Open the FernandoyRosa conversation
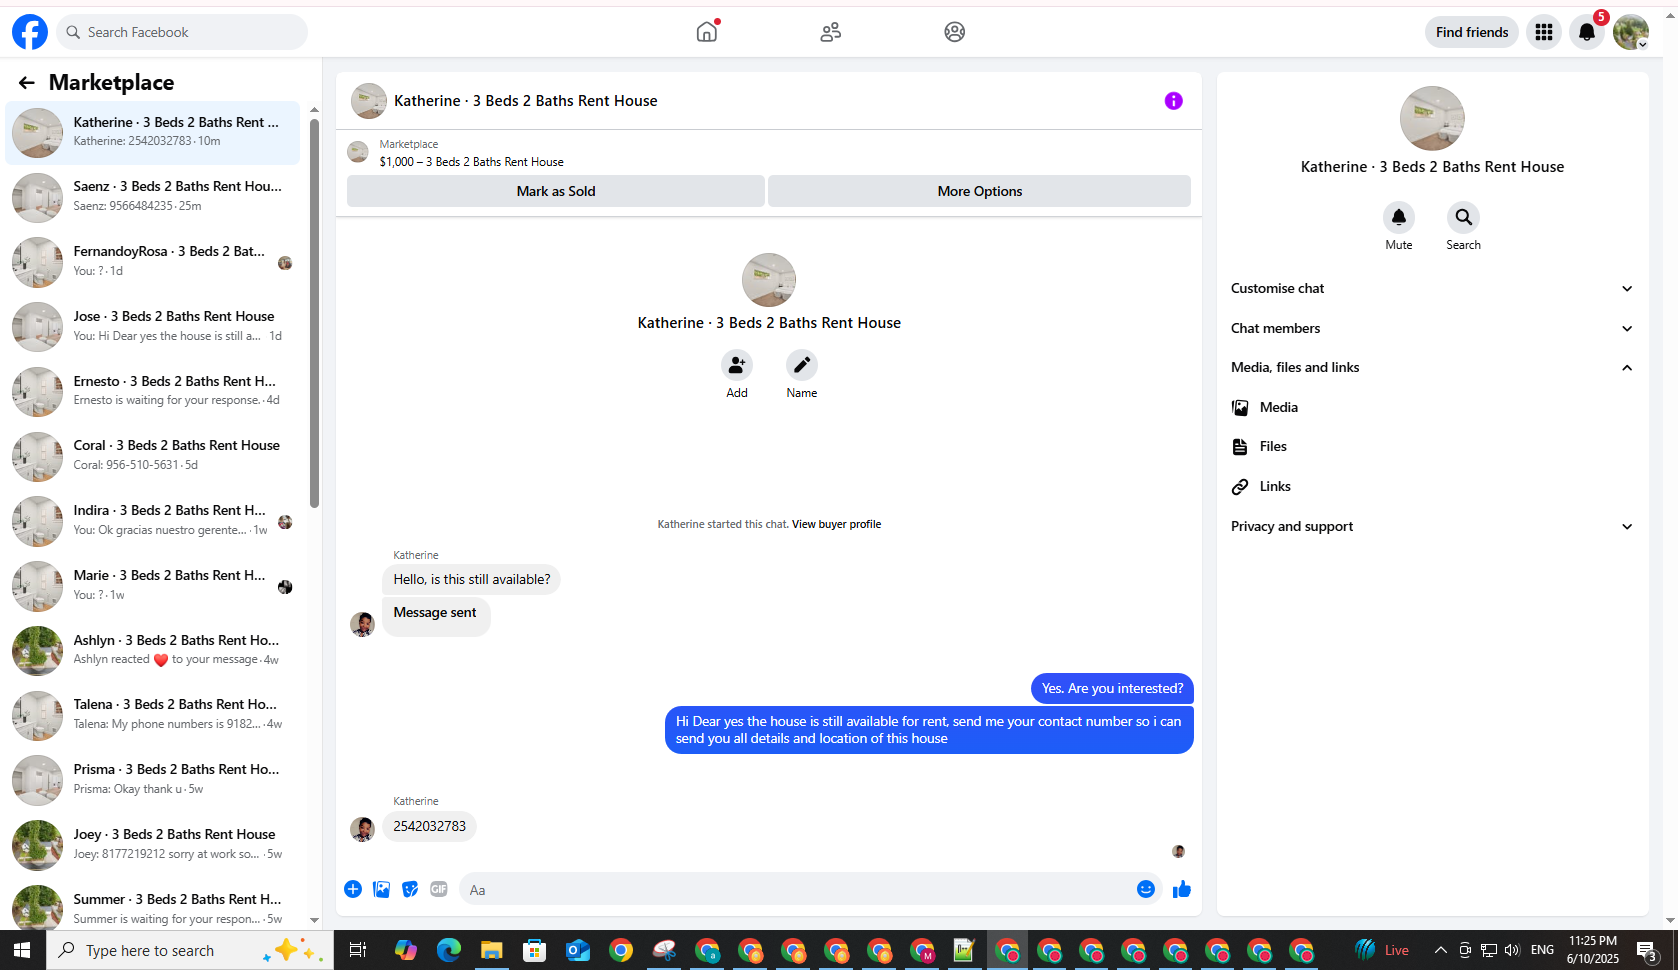The image size is (1678, 970). point(153,261)
